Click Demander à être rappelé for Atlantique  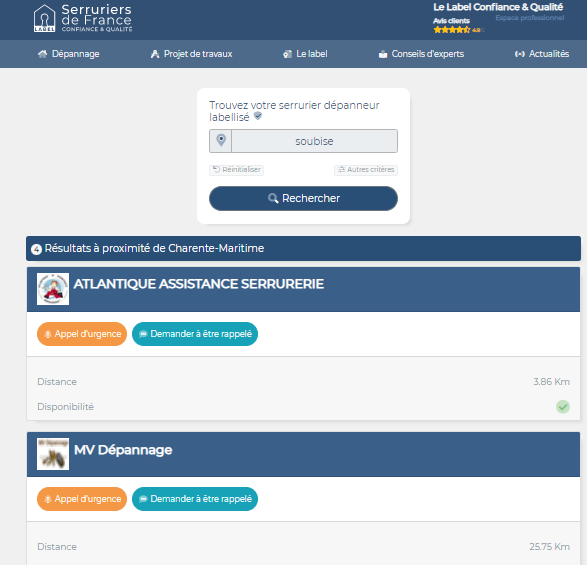[x=195, y=334]
